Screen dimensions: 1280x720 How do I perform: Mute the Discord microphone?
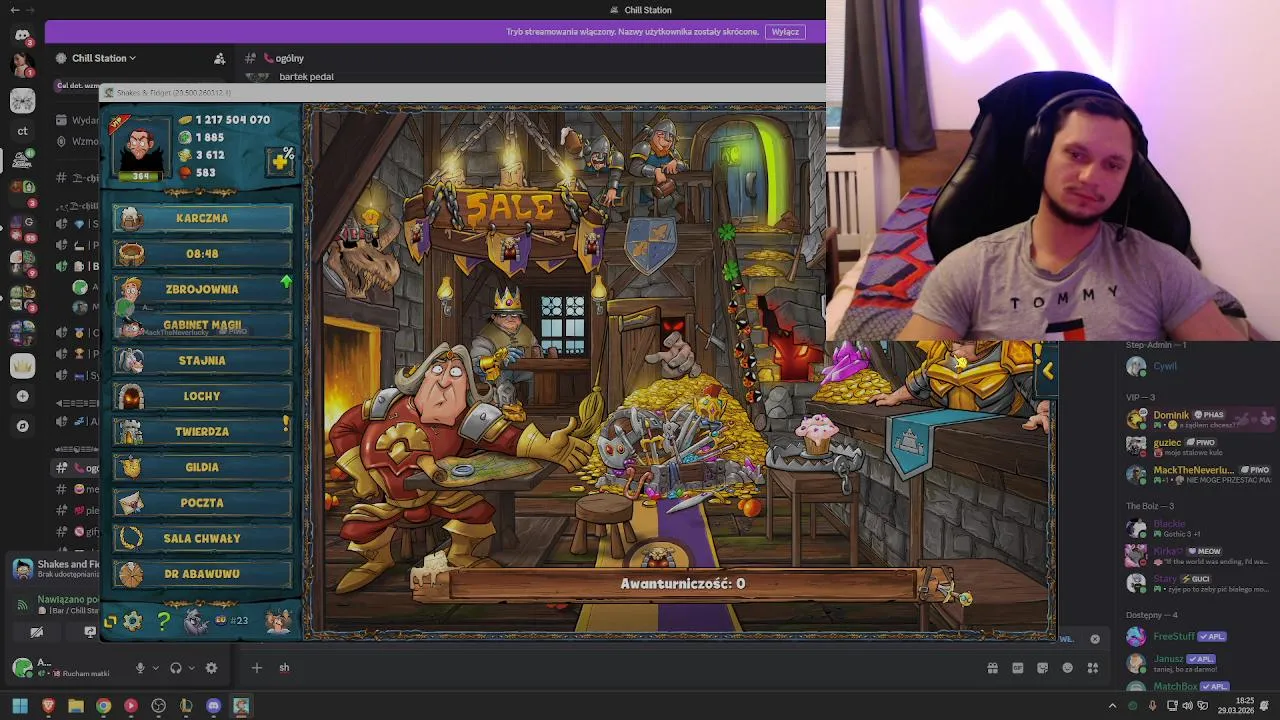(140, 668)
